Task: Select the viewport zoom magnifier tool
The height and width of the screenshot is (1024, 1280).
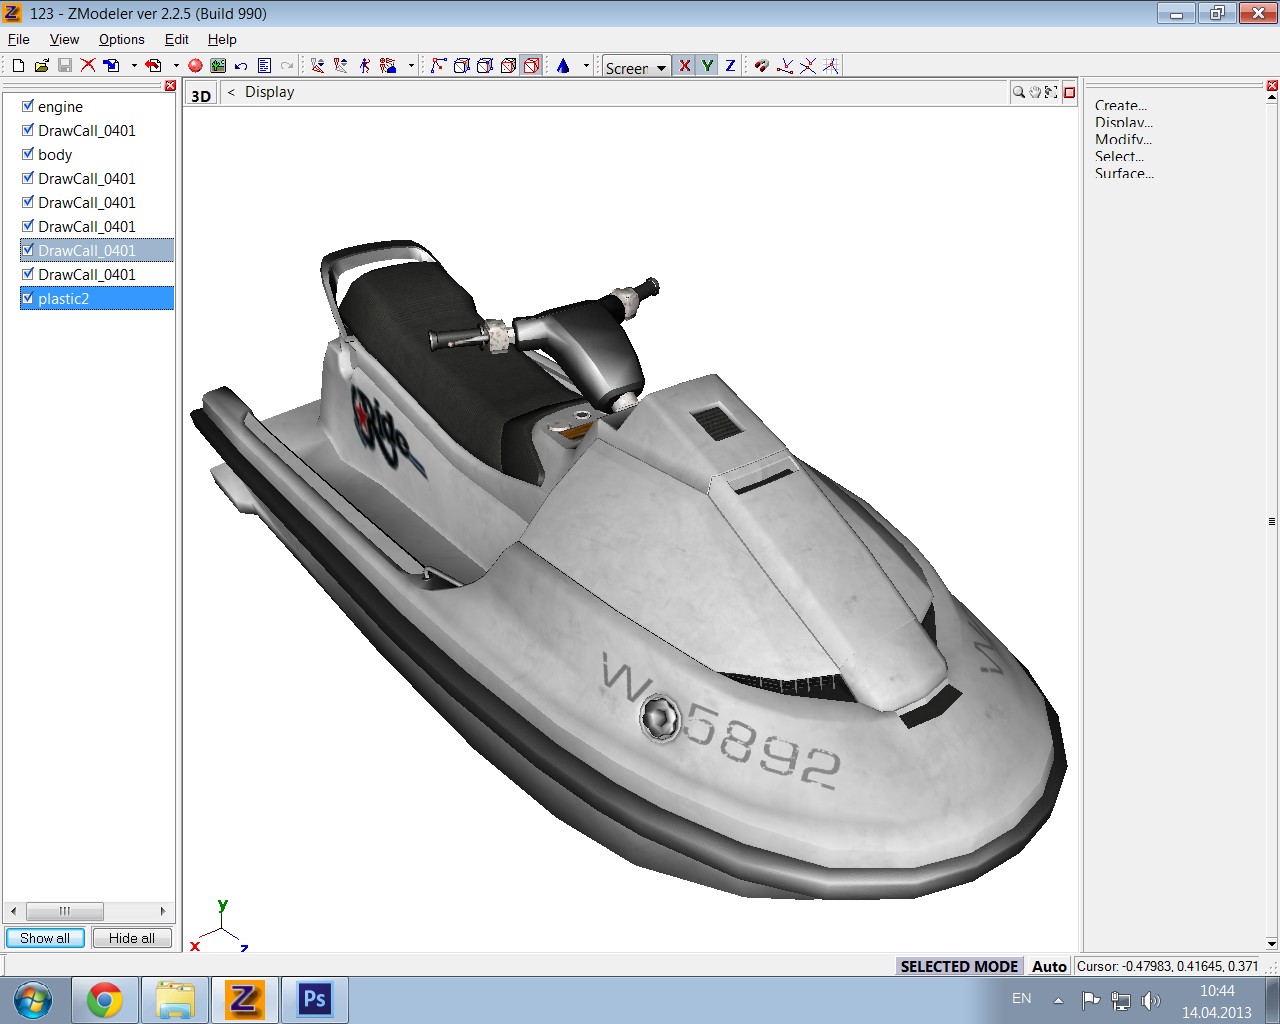Action: pos(1018,92)
